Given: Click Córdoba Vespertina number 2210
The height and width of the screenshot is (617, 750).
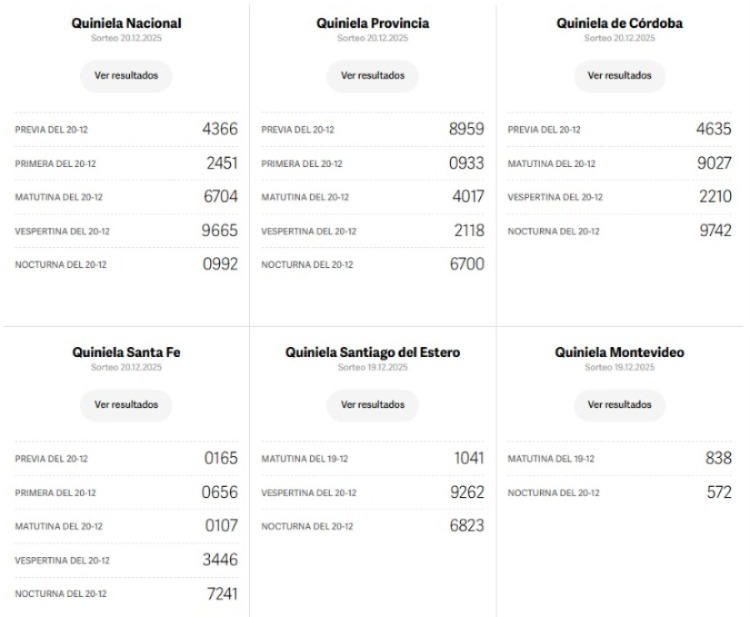Looking at the screenshot, I should pyautogui.click(x=715, y=197).
